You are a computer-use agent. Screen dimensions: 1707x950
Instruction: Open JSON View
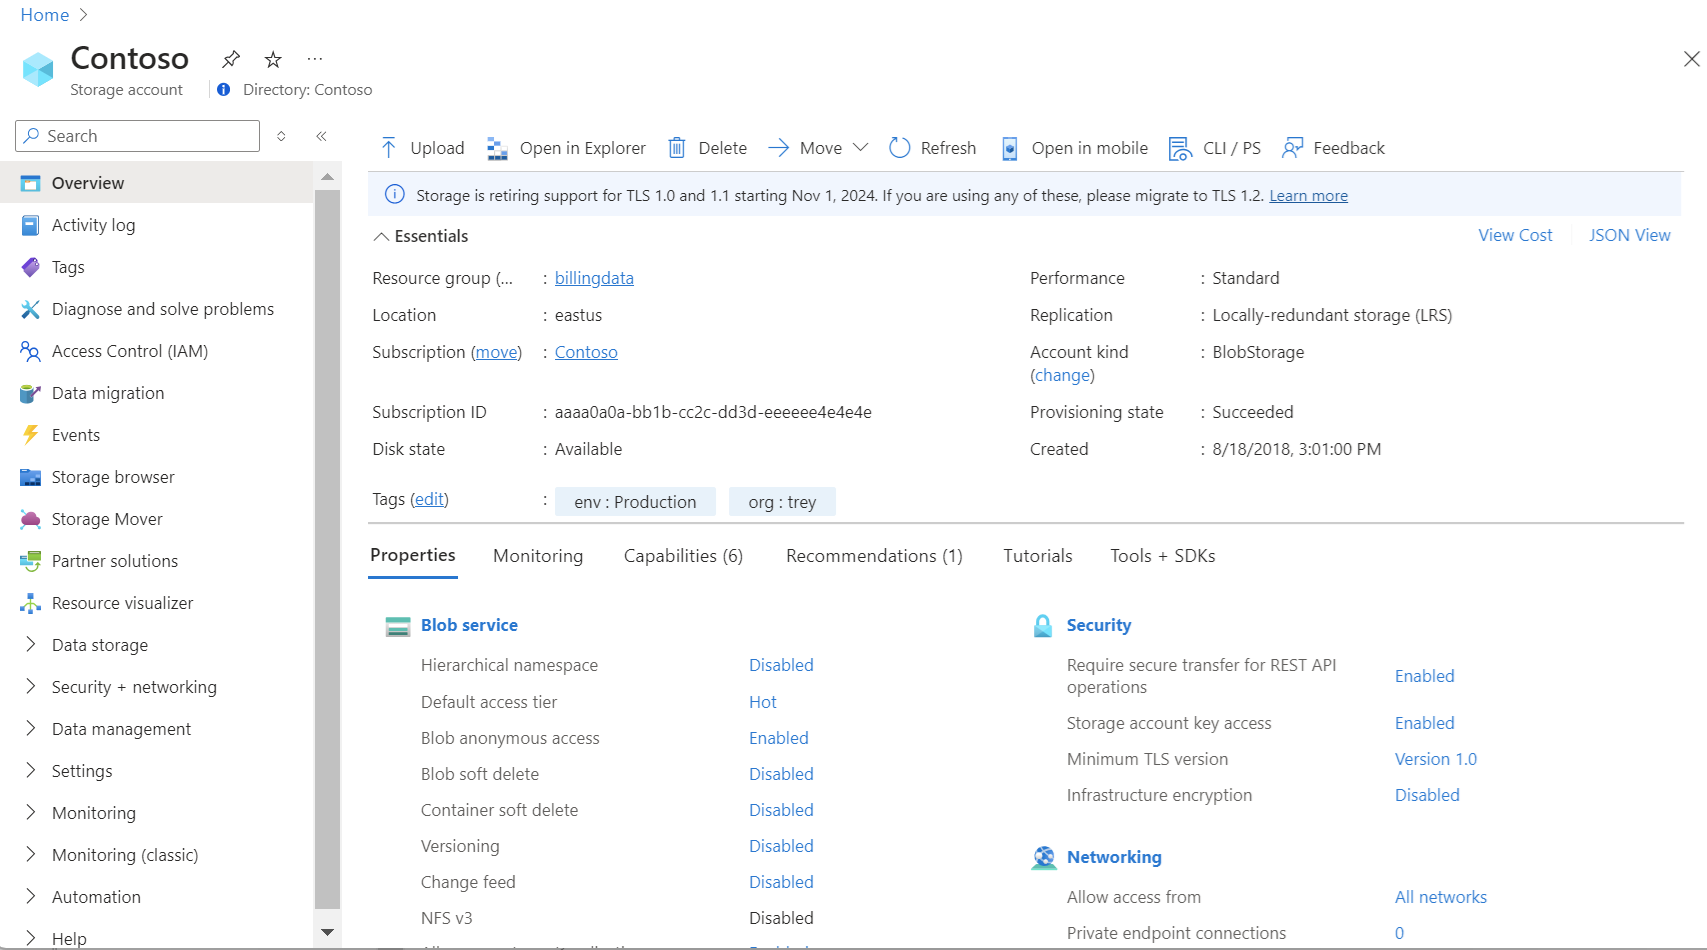tap(1629, 235)
